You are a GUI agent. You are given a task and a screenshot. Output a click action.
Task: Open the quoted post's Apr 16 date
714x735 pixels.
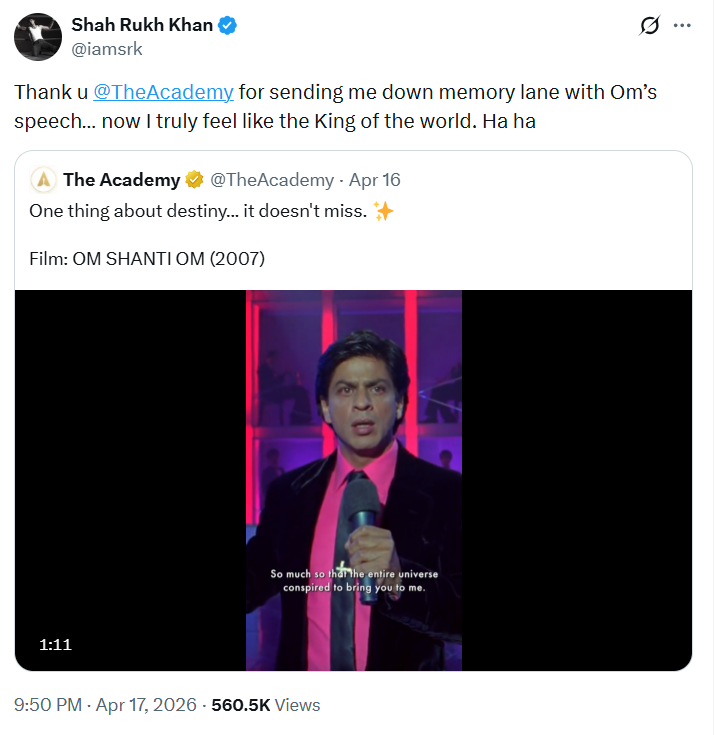click(375, 180)
